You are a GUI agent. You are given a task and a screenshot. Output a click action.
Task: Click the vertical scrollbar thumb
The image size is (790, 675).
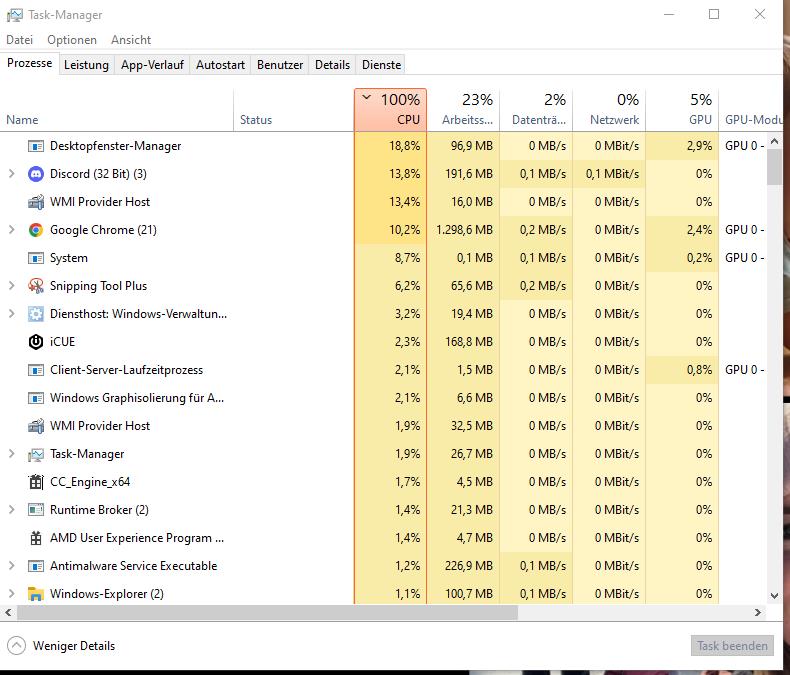774,167
